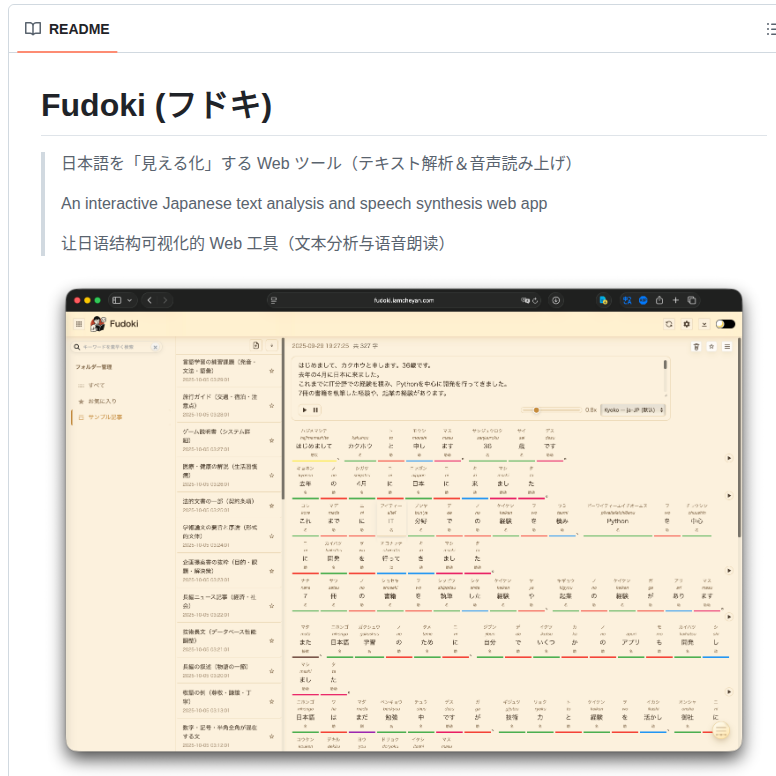Favorite the 企画提案書の抜粋 article star
776x776 pixels.
coord(272,571)
